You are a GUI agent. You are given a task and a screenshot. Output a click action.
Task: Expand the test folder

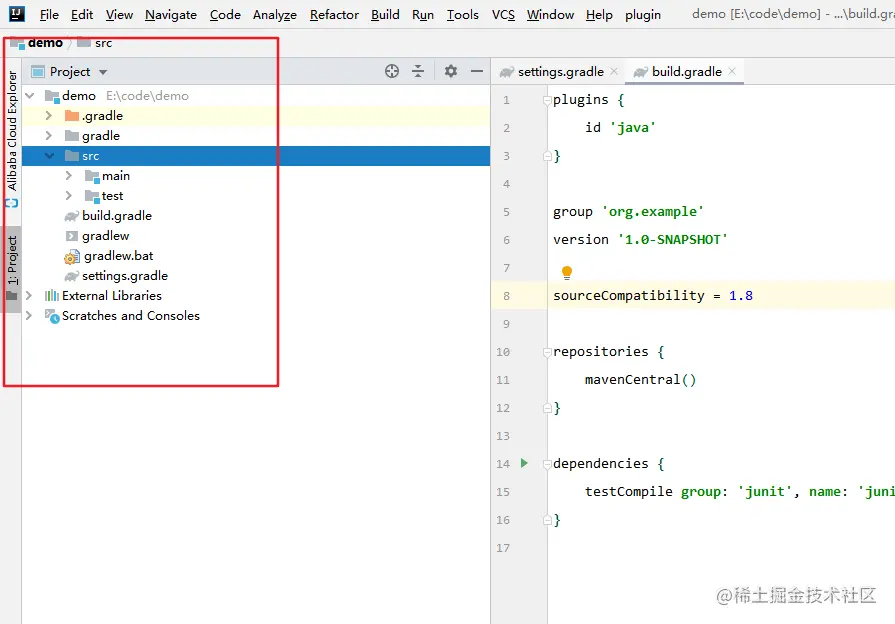click(68, 196)
